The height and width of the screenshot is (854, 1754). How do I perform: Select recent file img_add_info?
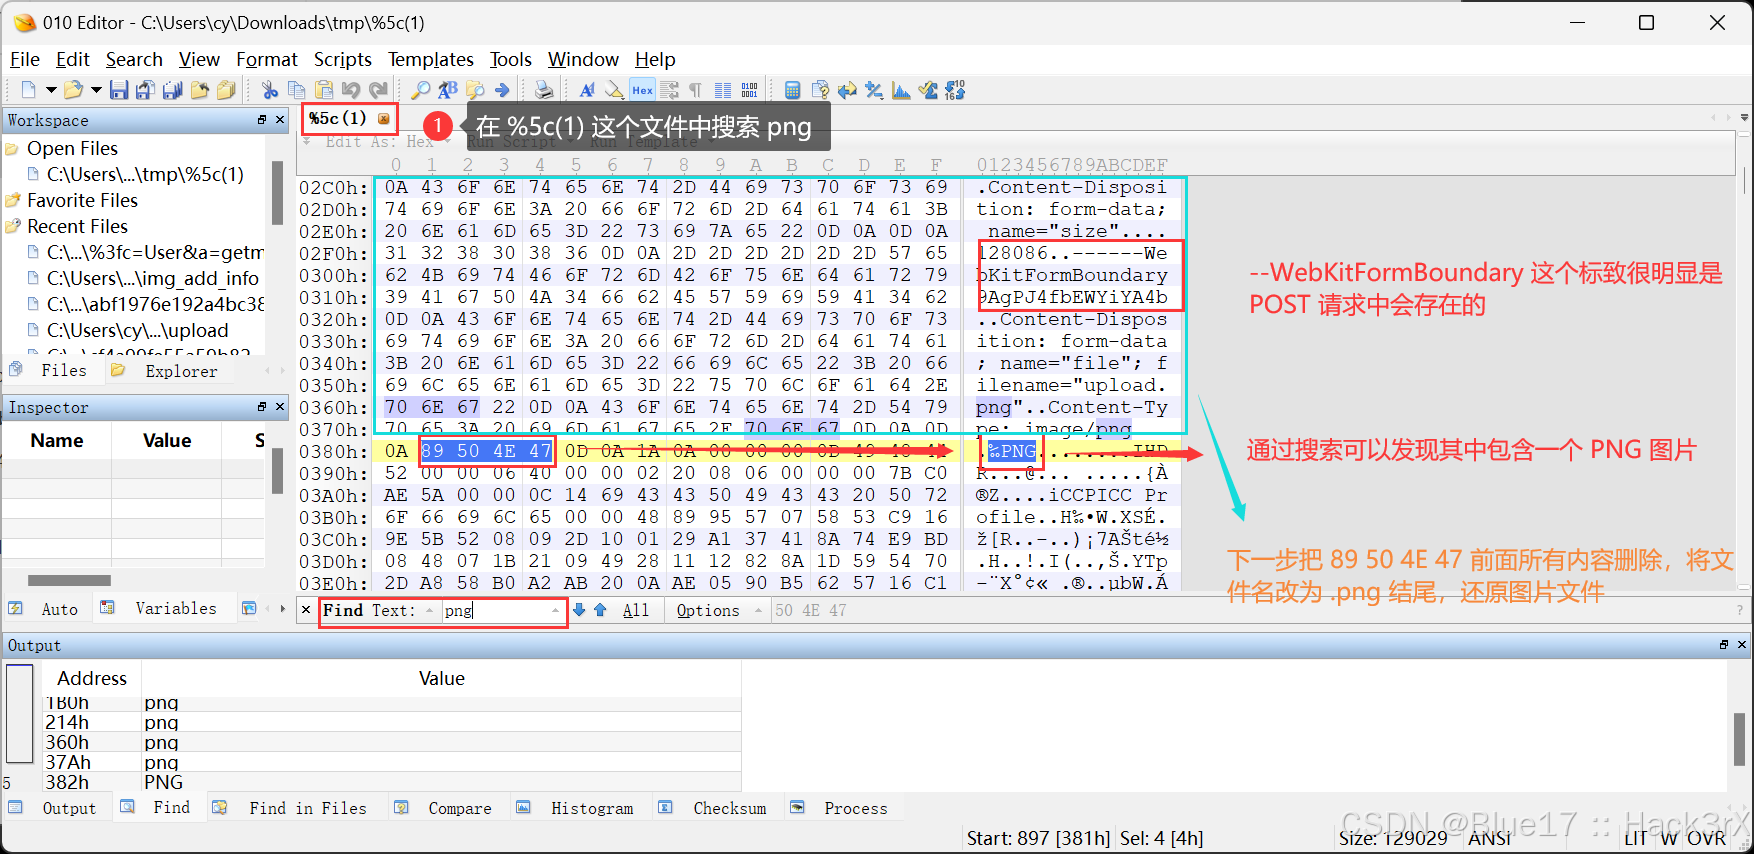[152, 278]
